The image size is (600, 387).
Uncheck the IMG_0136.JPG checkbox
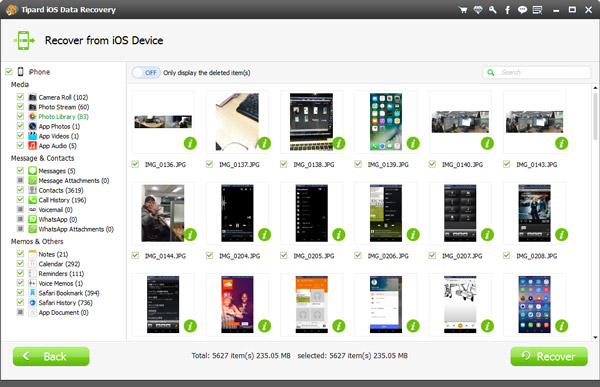(135, 164)
